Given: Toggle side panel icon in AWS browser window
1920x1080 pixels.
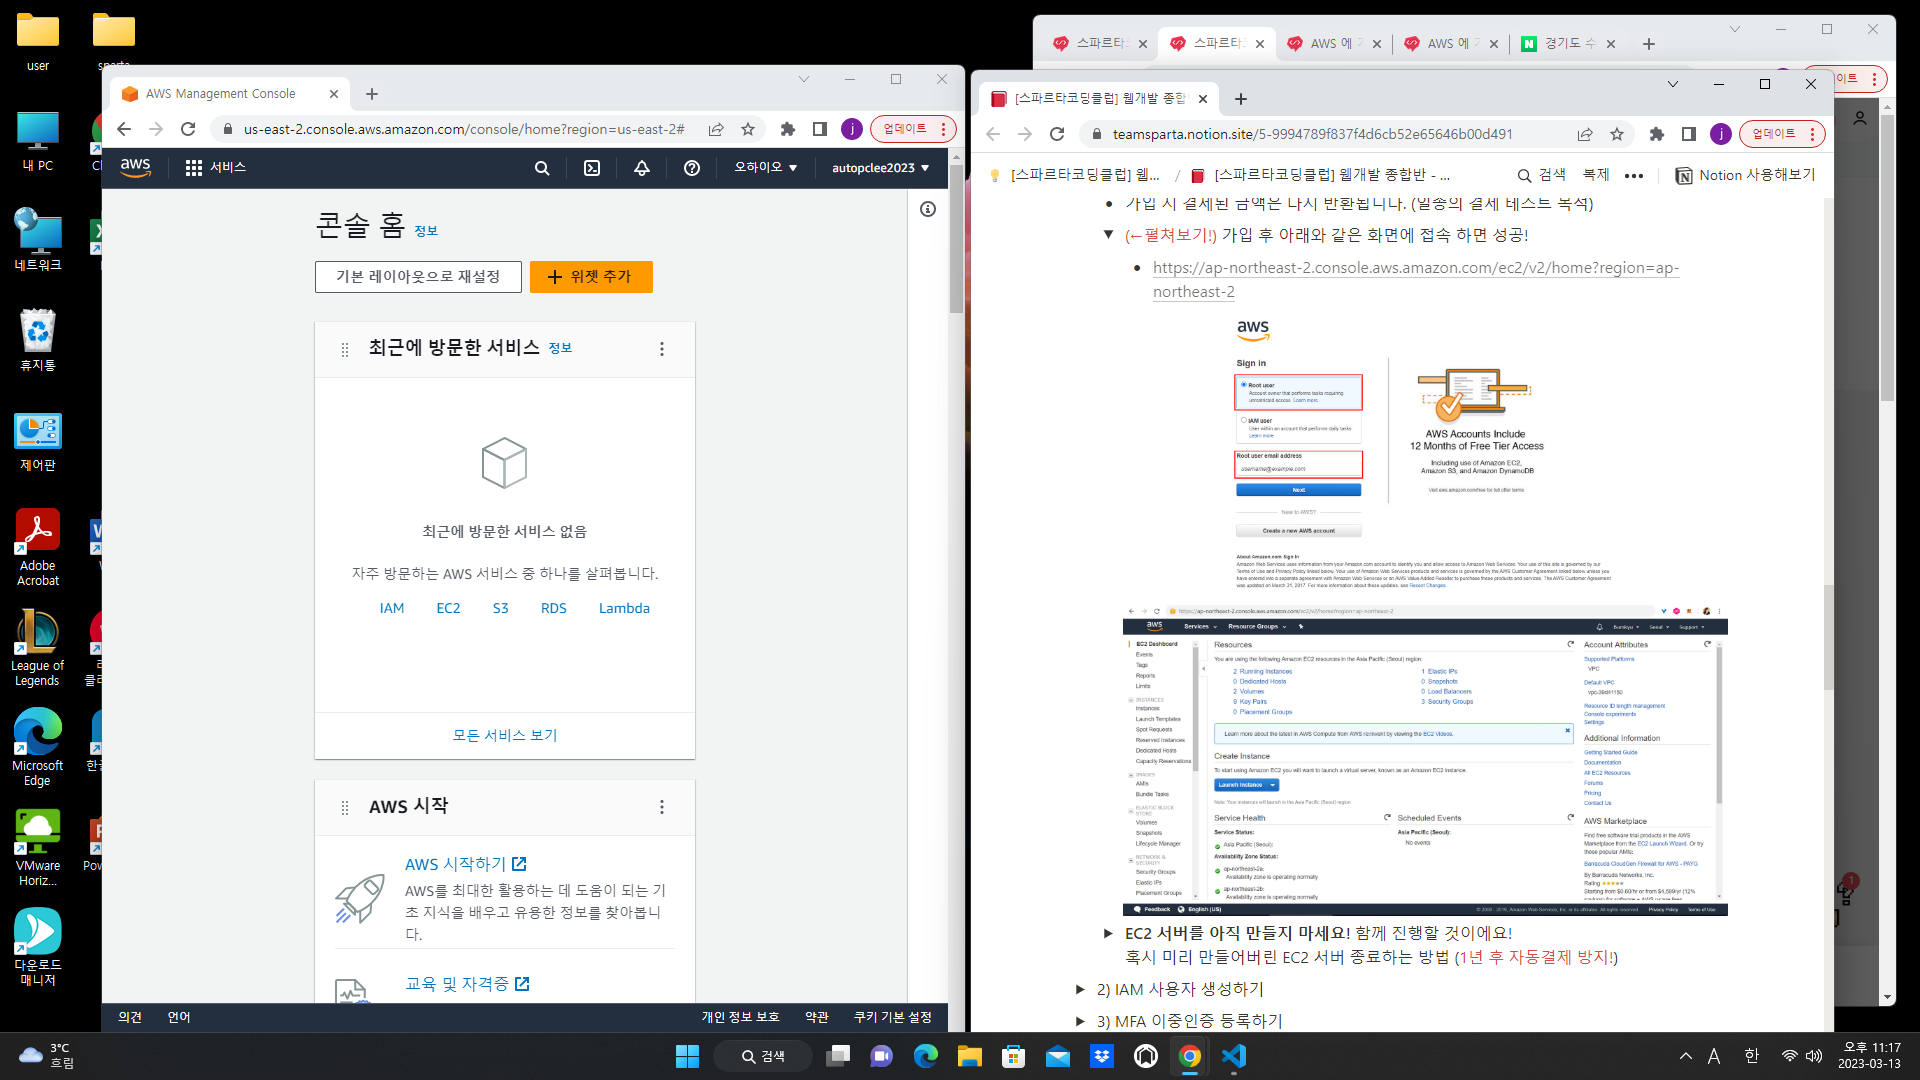Looking at the screenshot, I should 820,129.
